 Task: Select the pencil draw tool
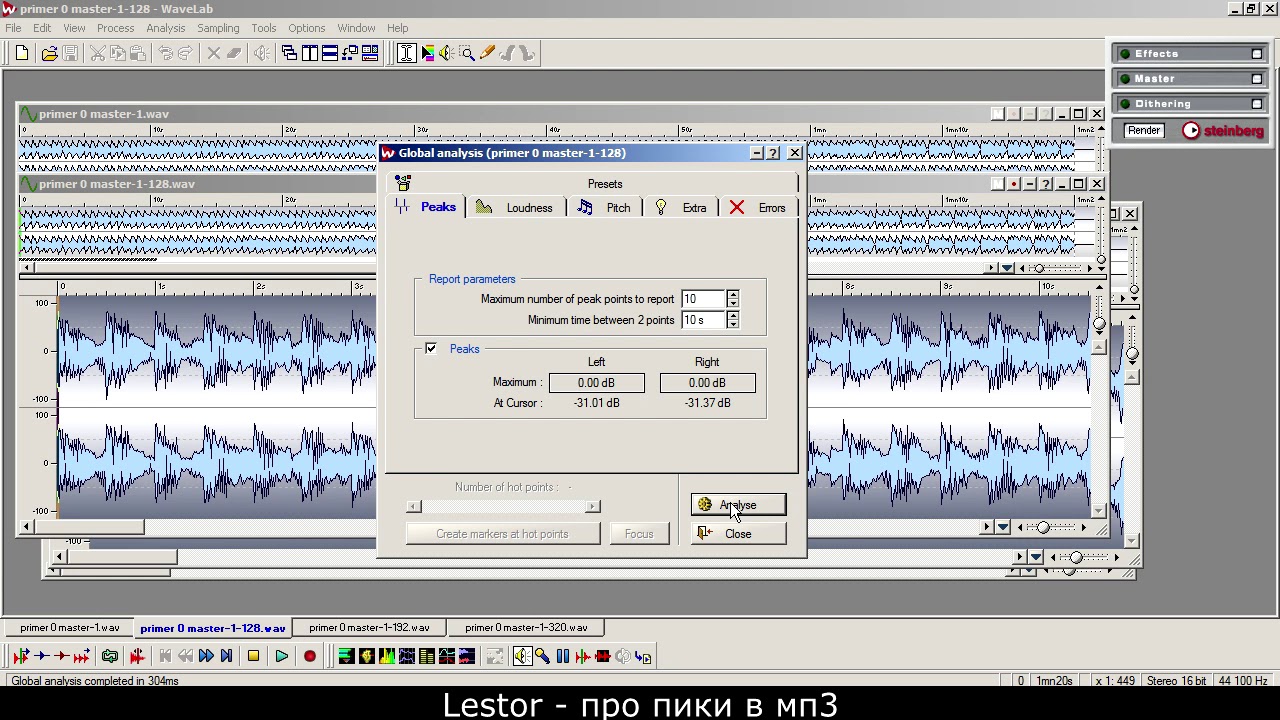click(x=487, y=53)
